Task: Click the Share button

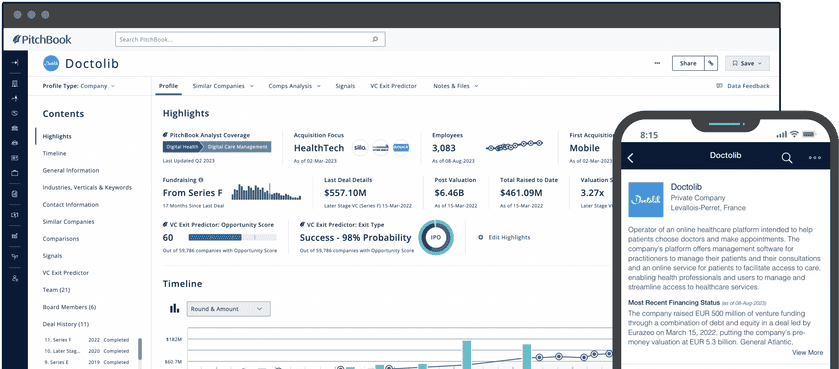Action: click(688, 63)
